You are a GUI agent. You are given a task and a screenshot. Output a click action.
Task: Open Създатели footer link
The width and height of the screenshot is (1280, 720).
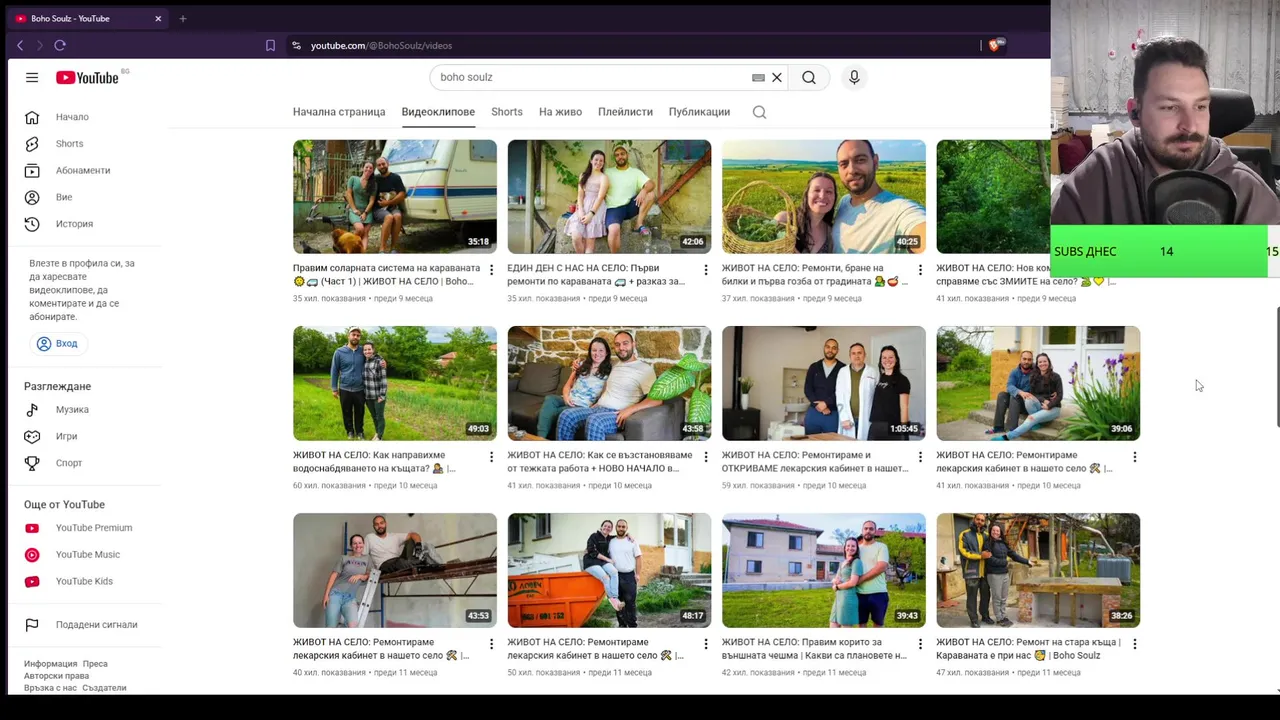pos(104,688)
